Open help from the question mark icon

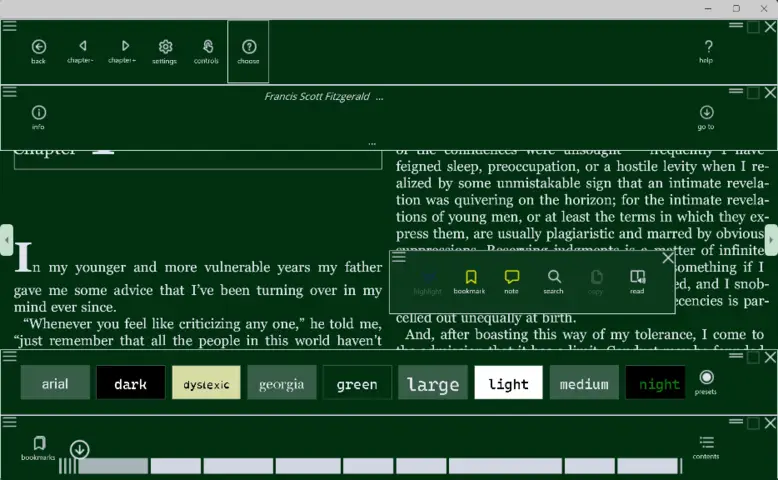pyautogui.click(x=707, y=52)
